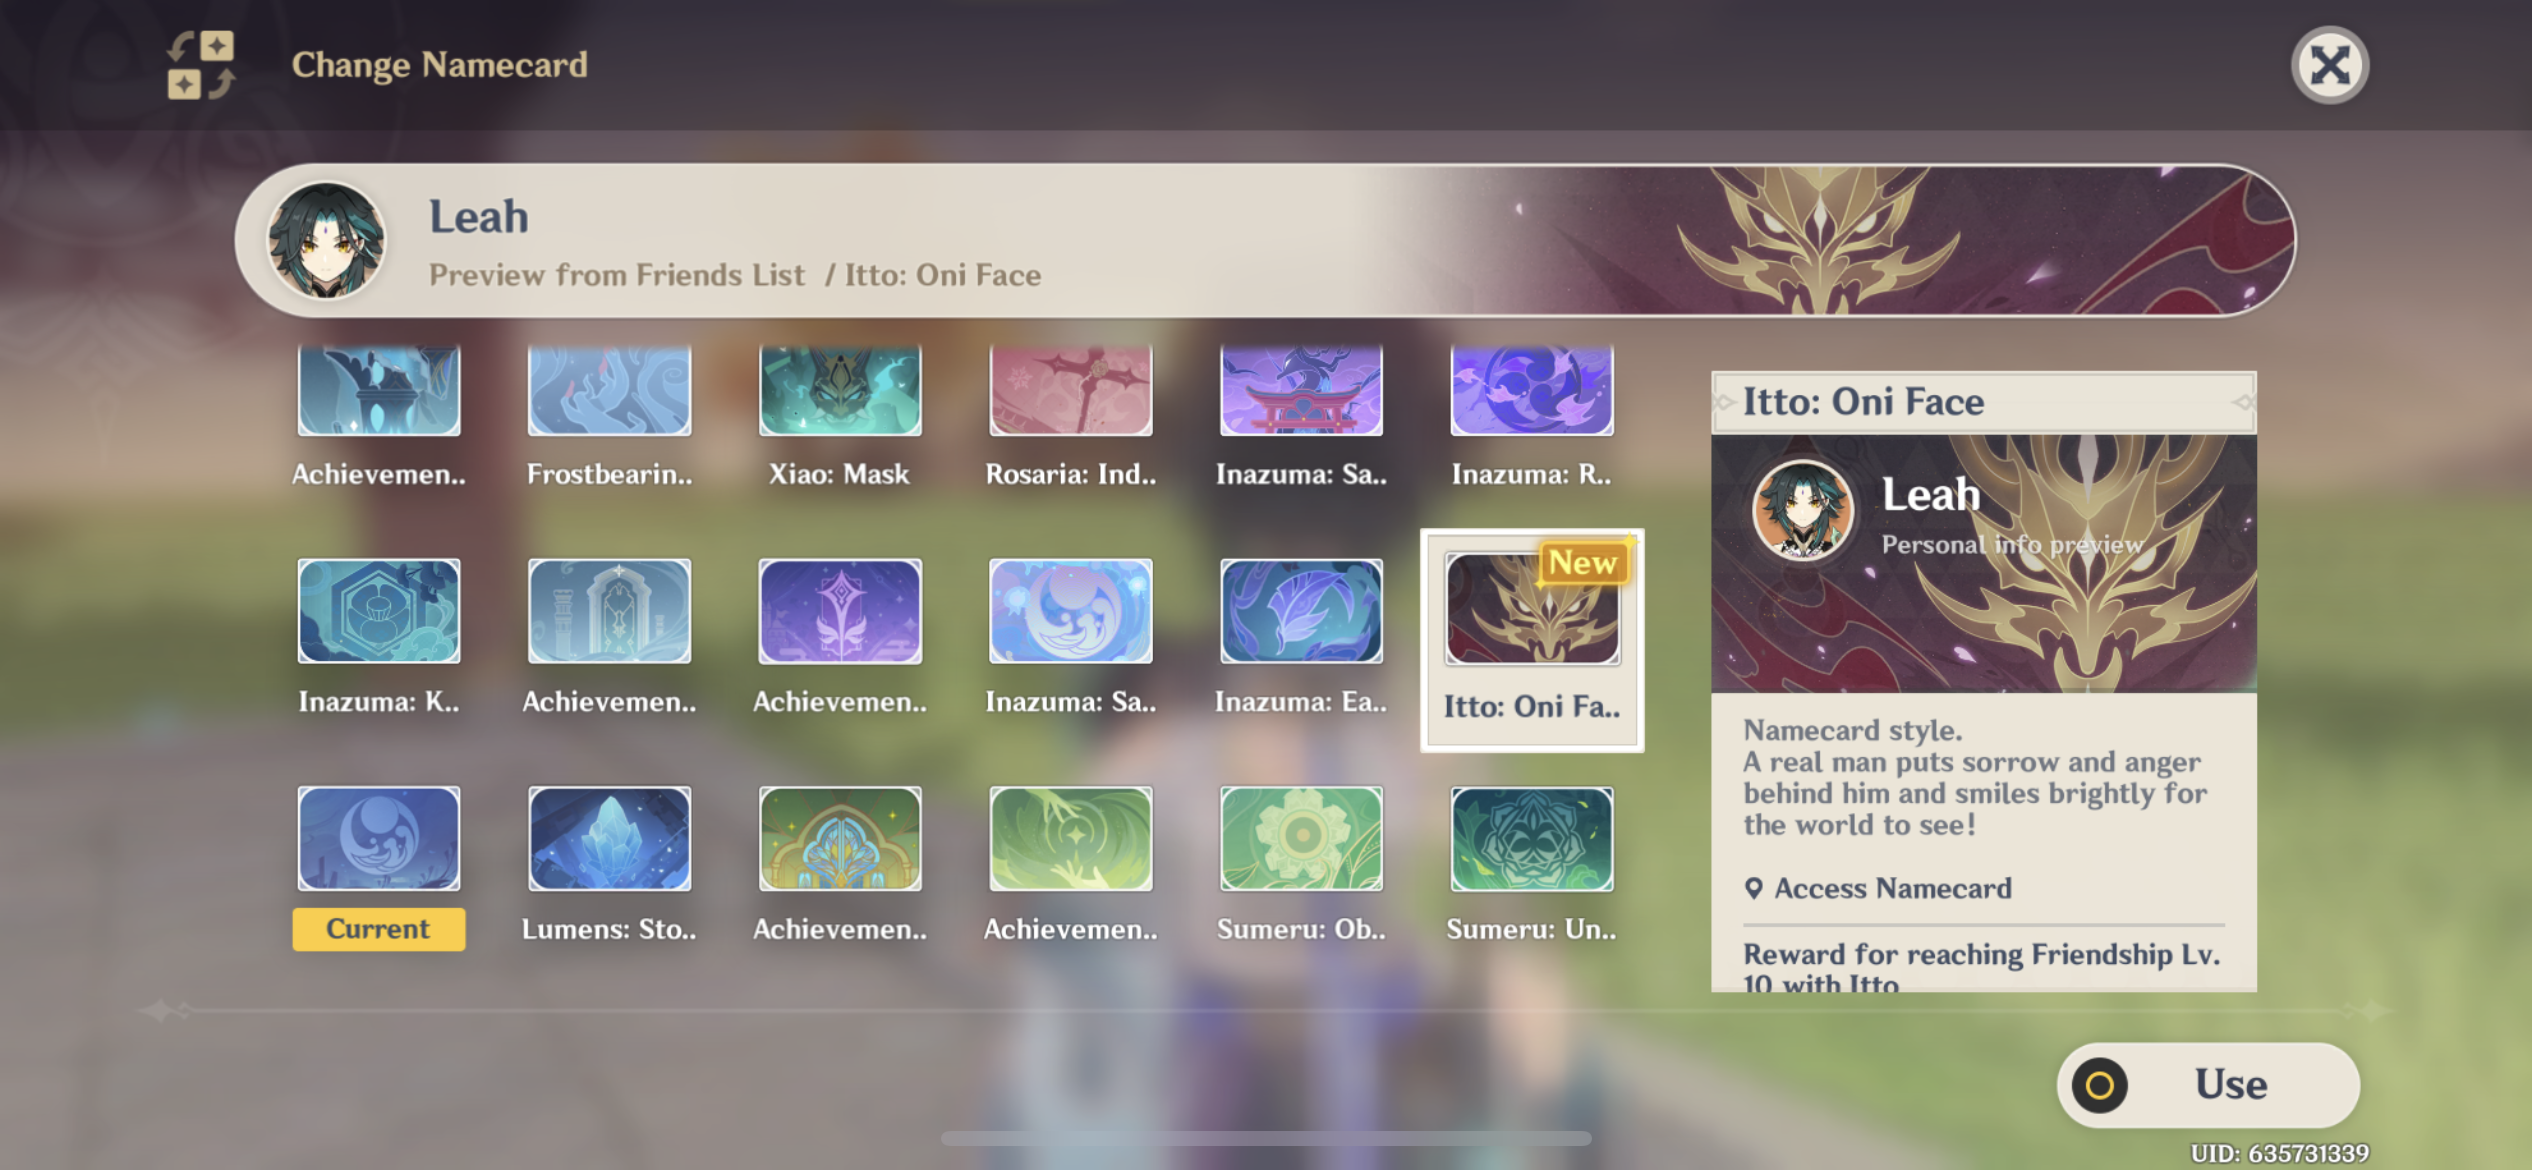Click the yellow circle icon on Use button
The height and width of the screenshot is (1170, 2532).
point(2099,1085)
